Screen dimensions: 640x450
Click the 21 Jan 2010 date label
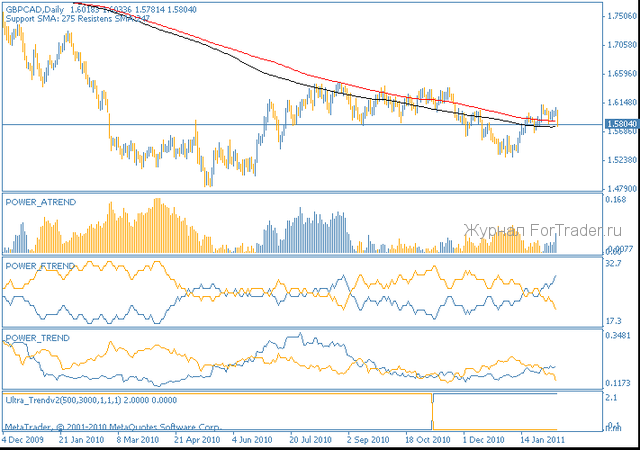coord(82,440)
